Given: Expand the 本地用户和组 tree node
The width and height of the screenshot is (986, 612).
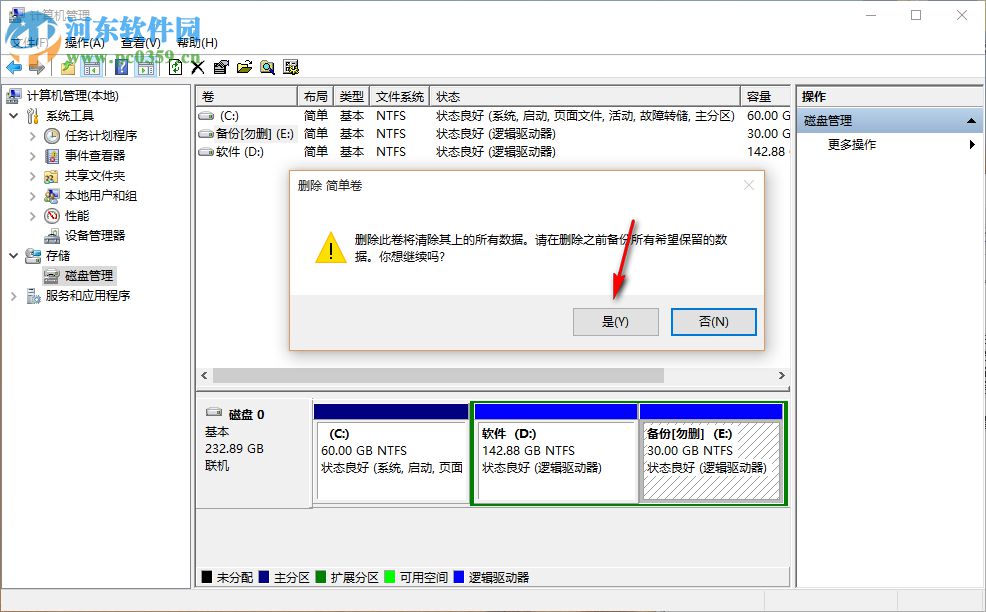Looking at the screenshot, I should (31, 195).
